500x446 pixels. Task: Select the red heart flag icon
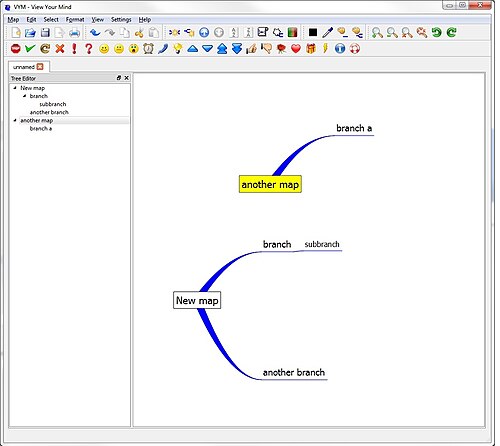tap(296, 49)
